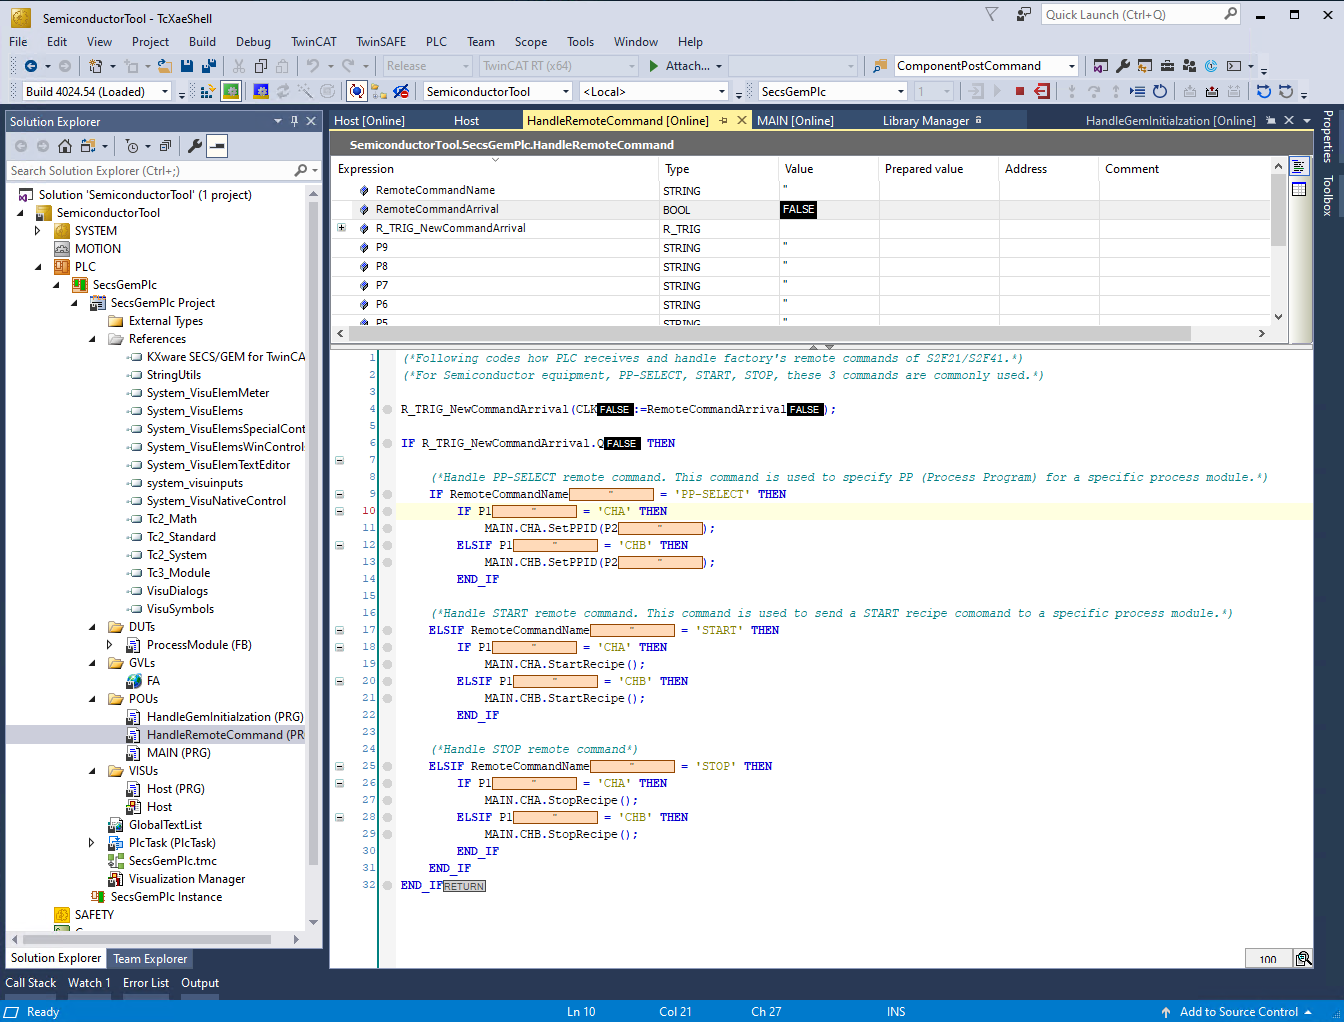Switch to MAIN [Online] tab

point(795,121)
